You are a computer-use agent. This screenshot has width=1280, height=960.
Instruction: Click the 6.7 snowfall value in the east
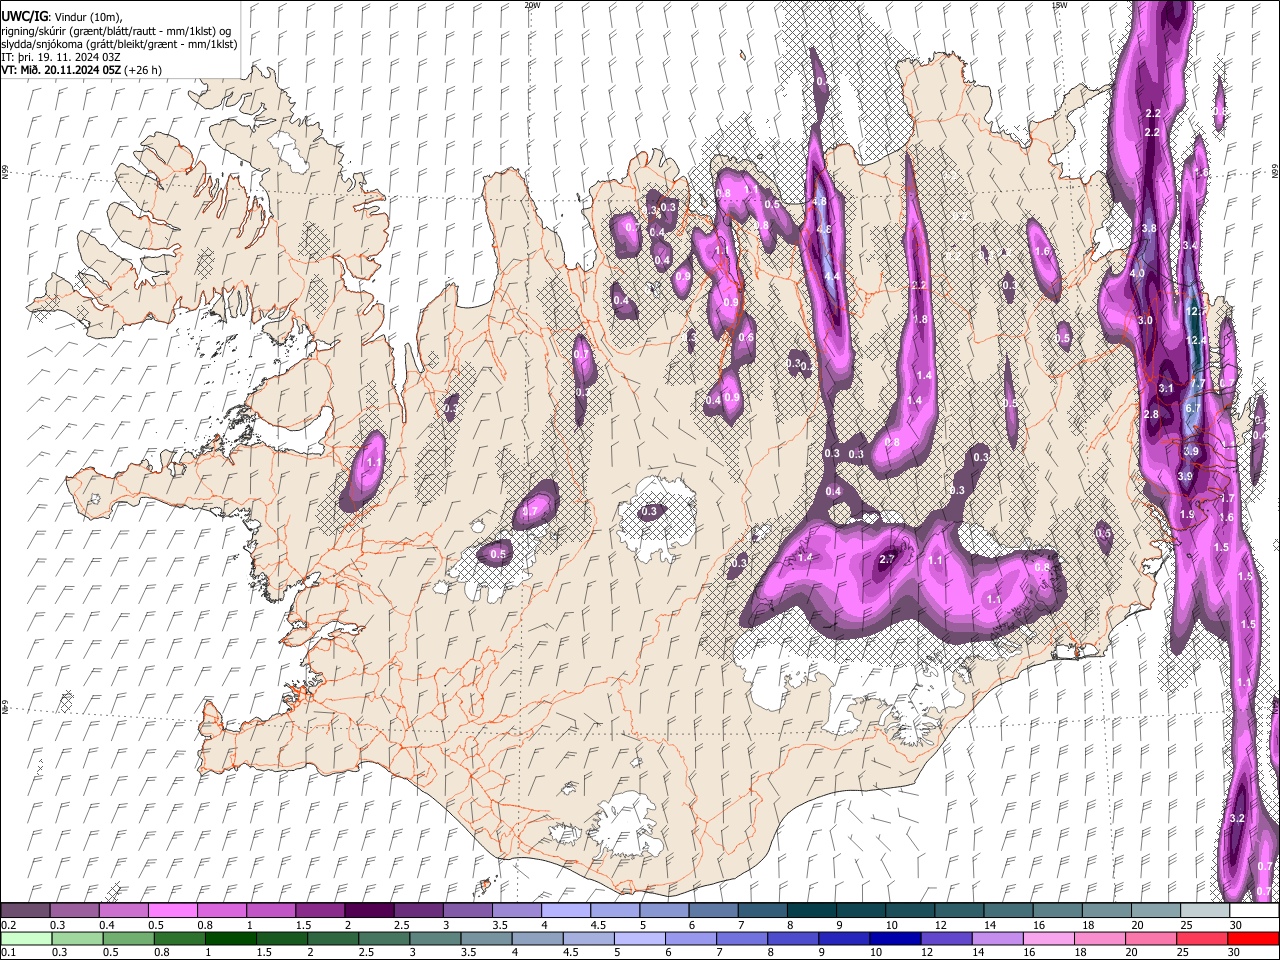1193,408
